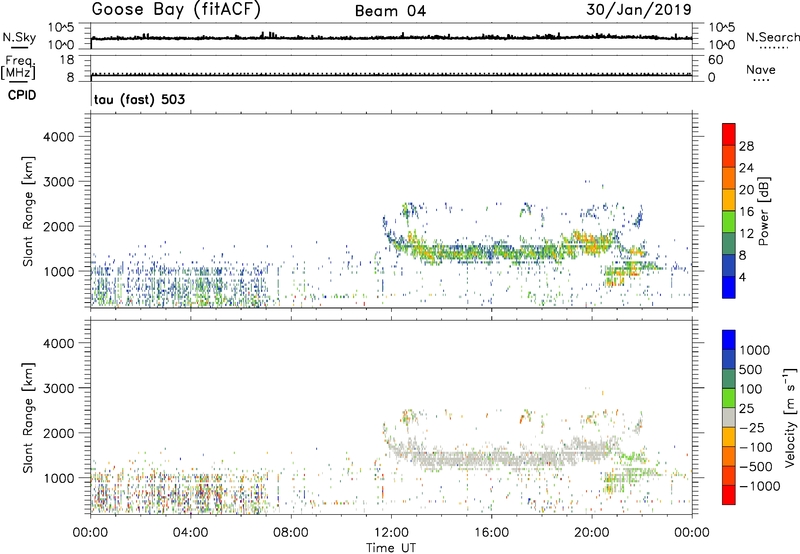Viewport: 800px width, 554px height.
Task: Click the '20:00' time axis tick label
Action: [x=592, y=533]
